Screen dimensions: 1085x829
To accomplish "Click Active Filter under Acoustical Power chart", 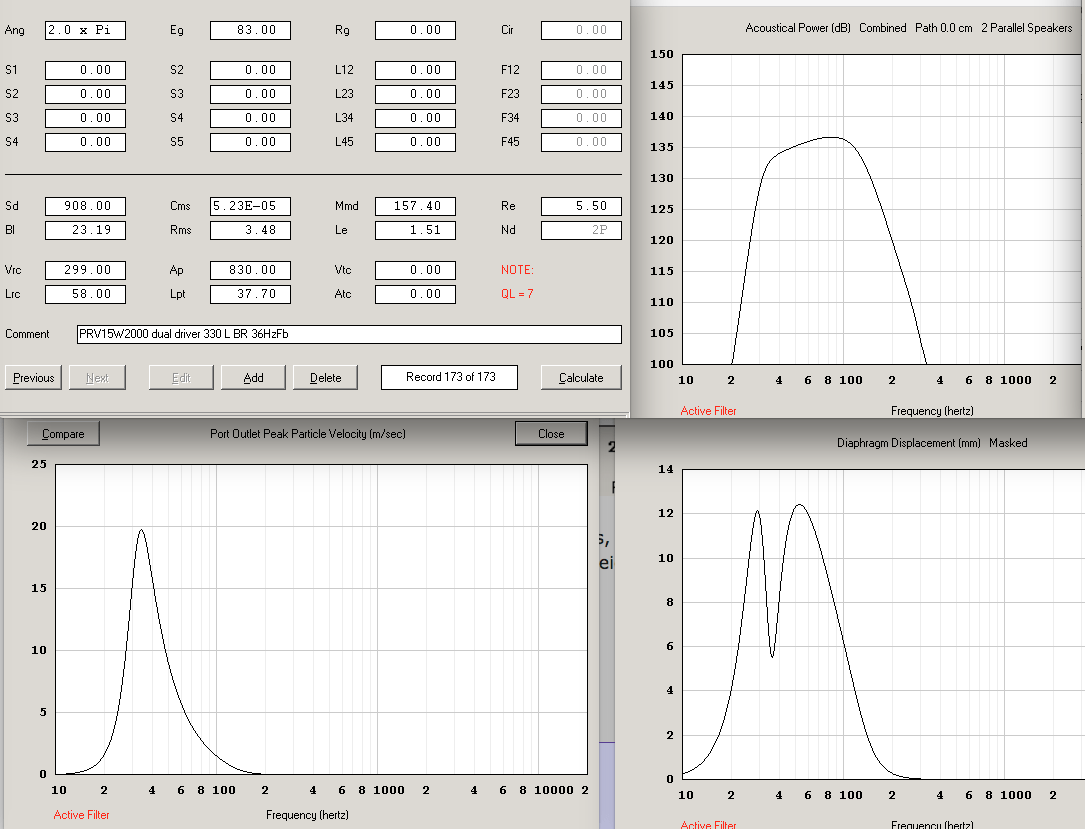I will [708, 411].
